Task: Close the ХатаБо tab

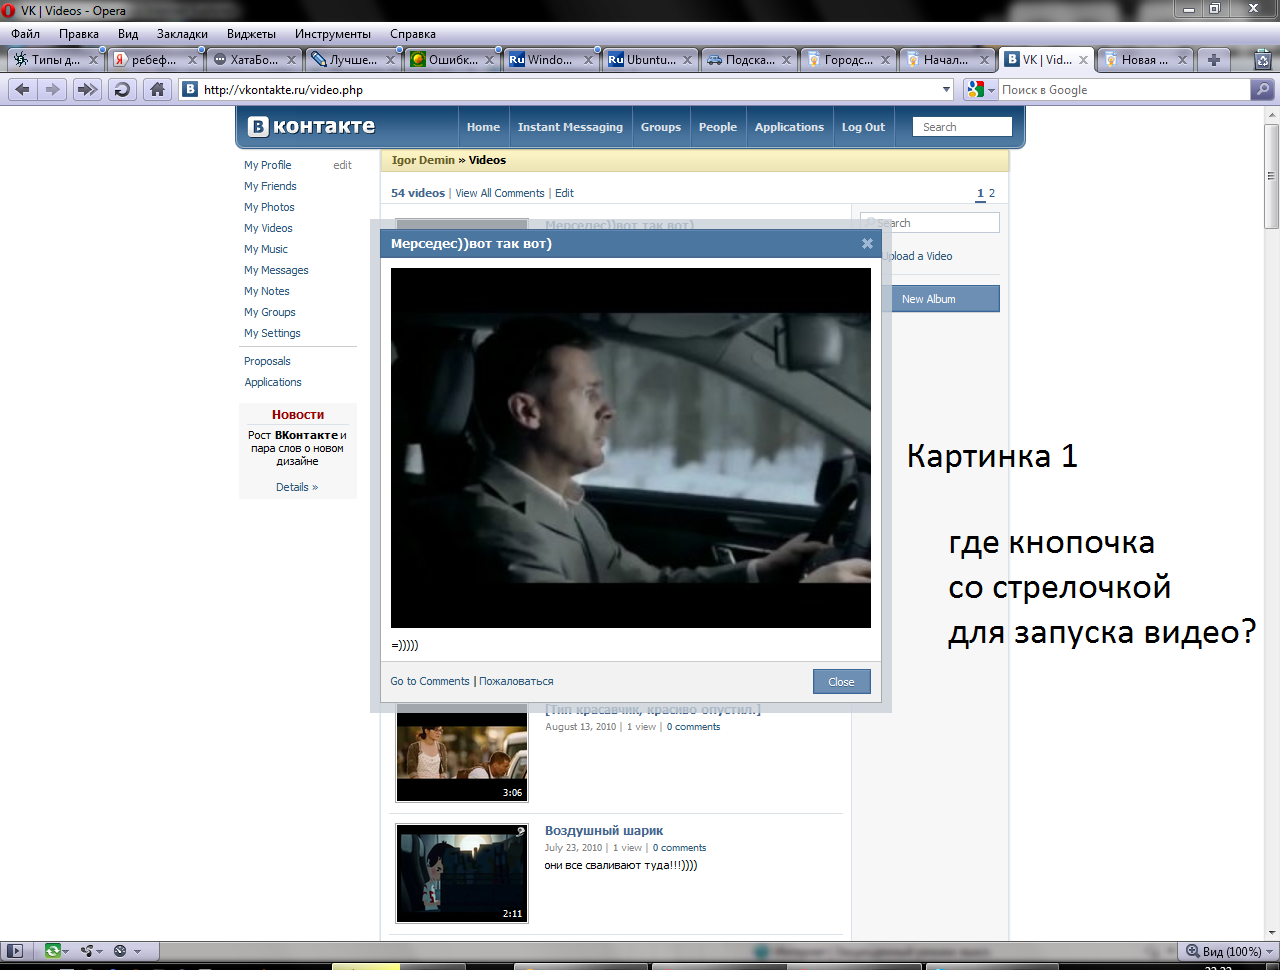Action: point(291,60)
